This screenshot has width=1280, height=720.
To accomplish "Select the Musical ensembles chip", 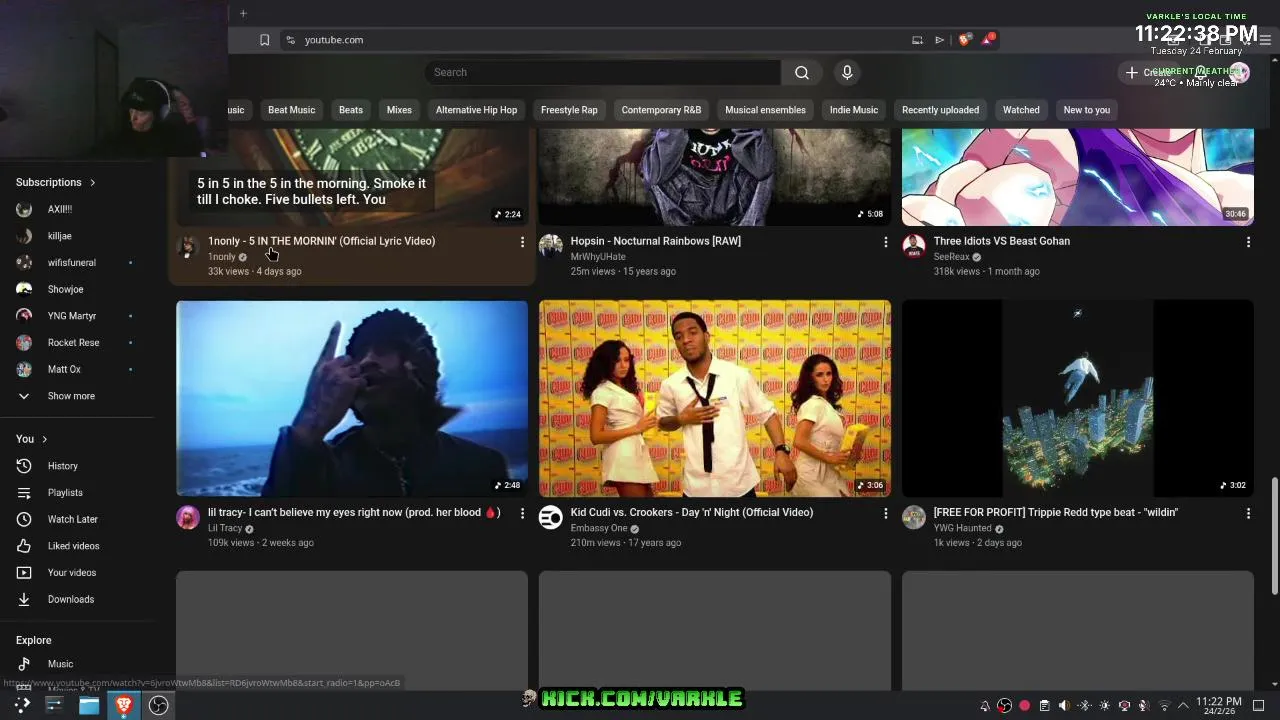I will tap(765, 110).
